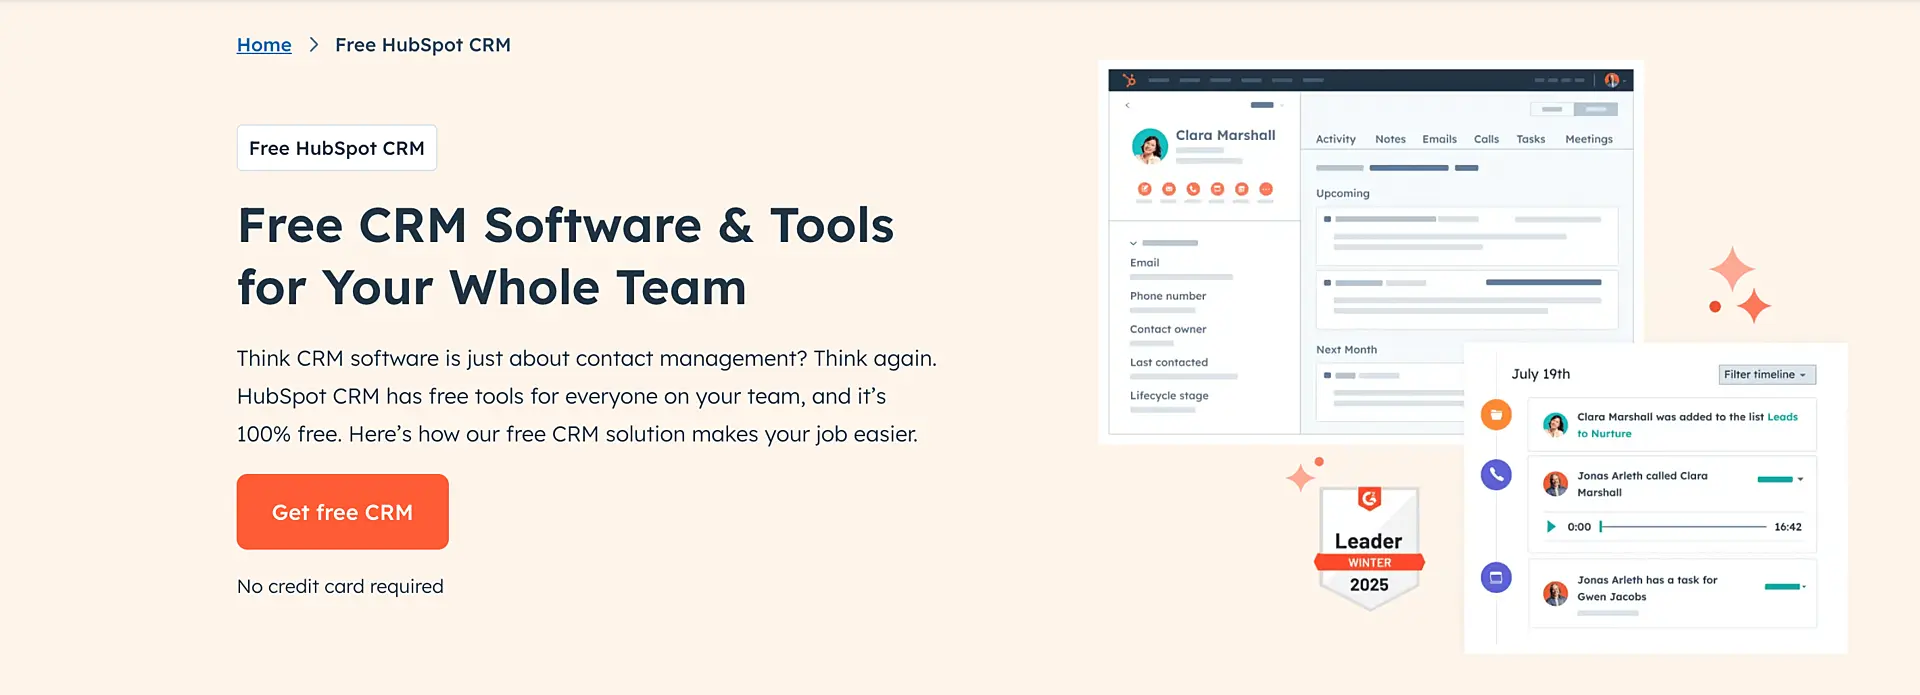Screen dimensions: 1920x695
Task: Open the user avatar in the mockup's dark top bar
Action: coord(1611,80)
